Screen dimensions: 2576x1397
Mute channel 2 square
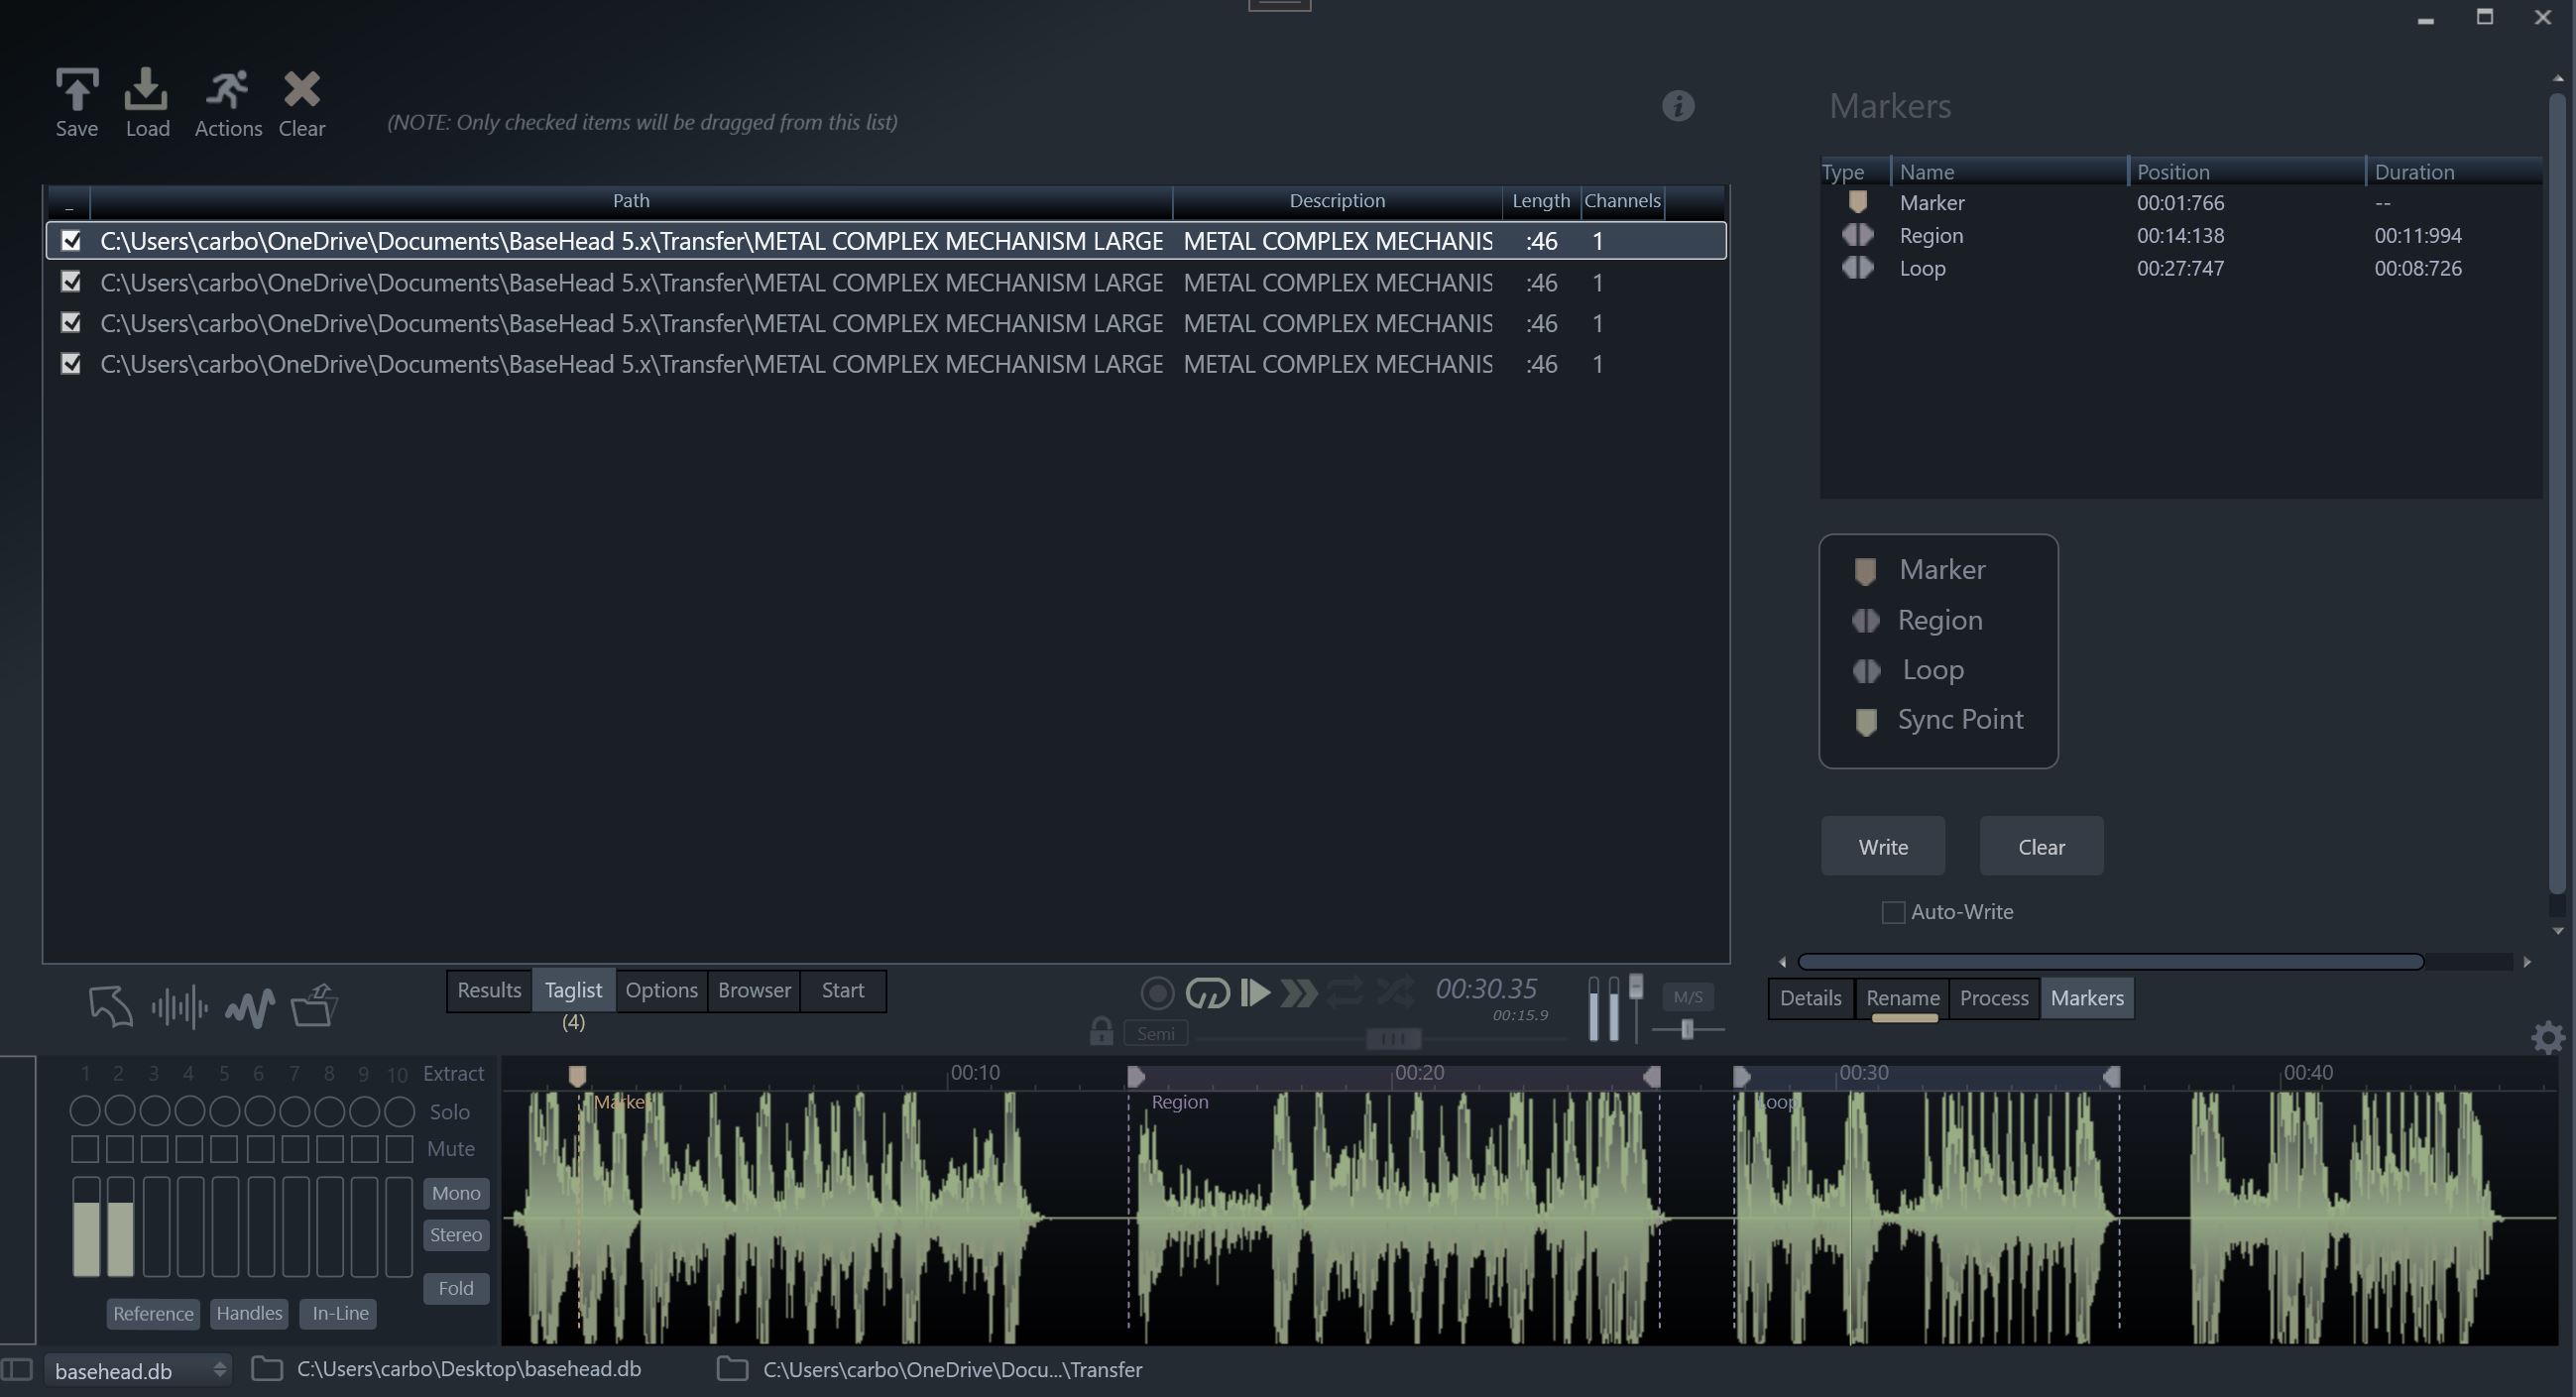click(x=120, y=1149)
